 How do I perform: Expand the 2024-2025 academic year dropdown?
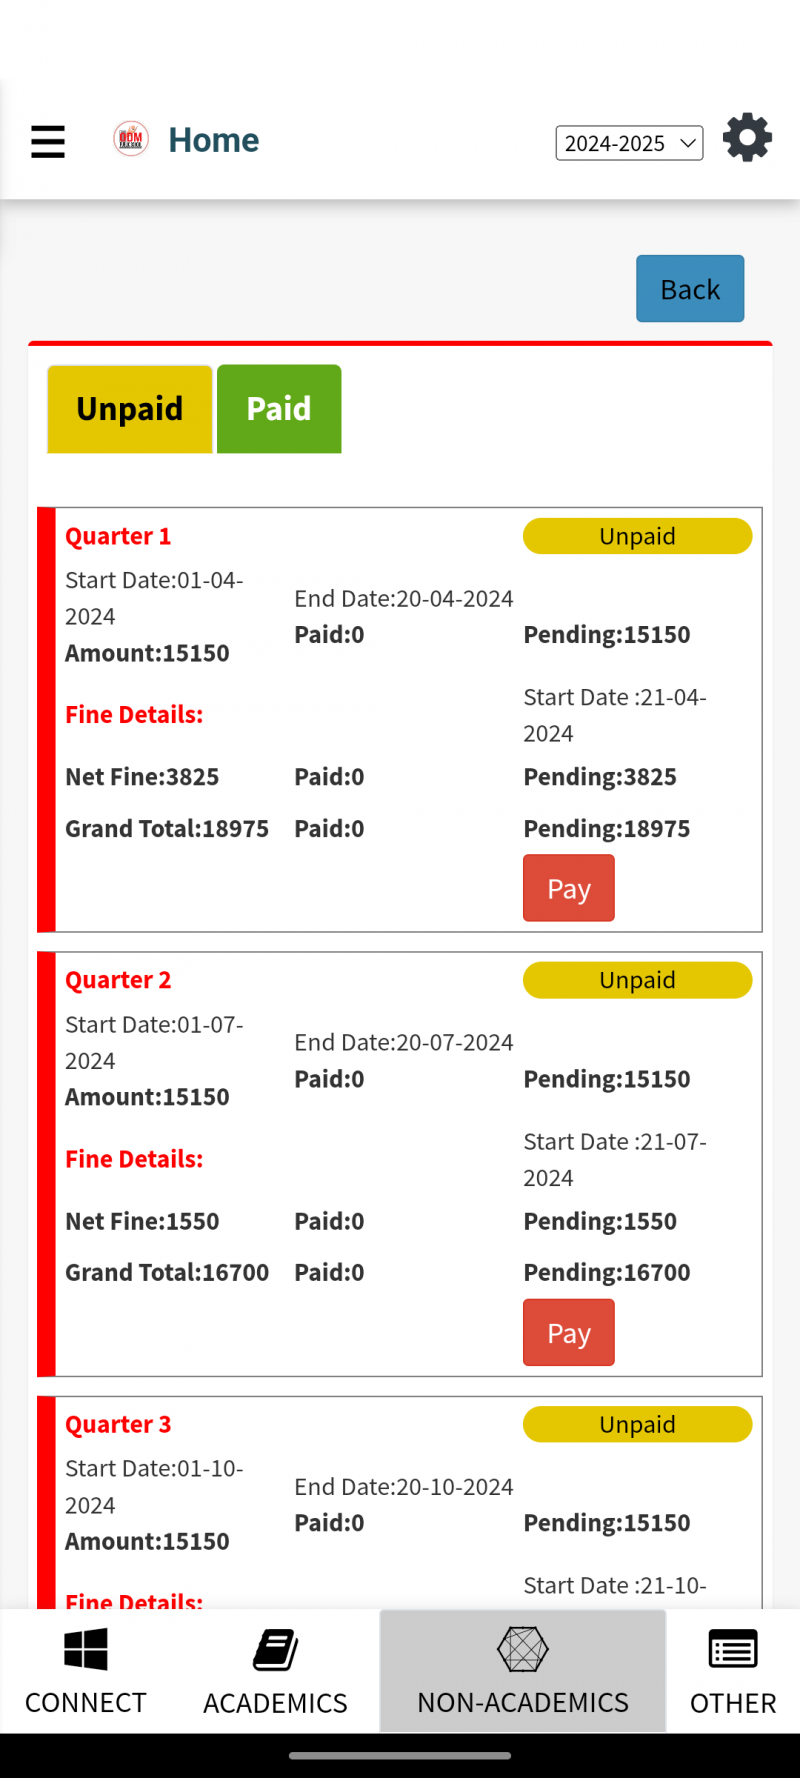629,143
